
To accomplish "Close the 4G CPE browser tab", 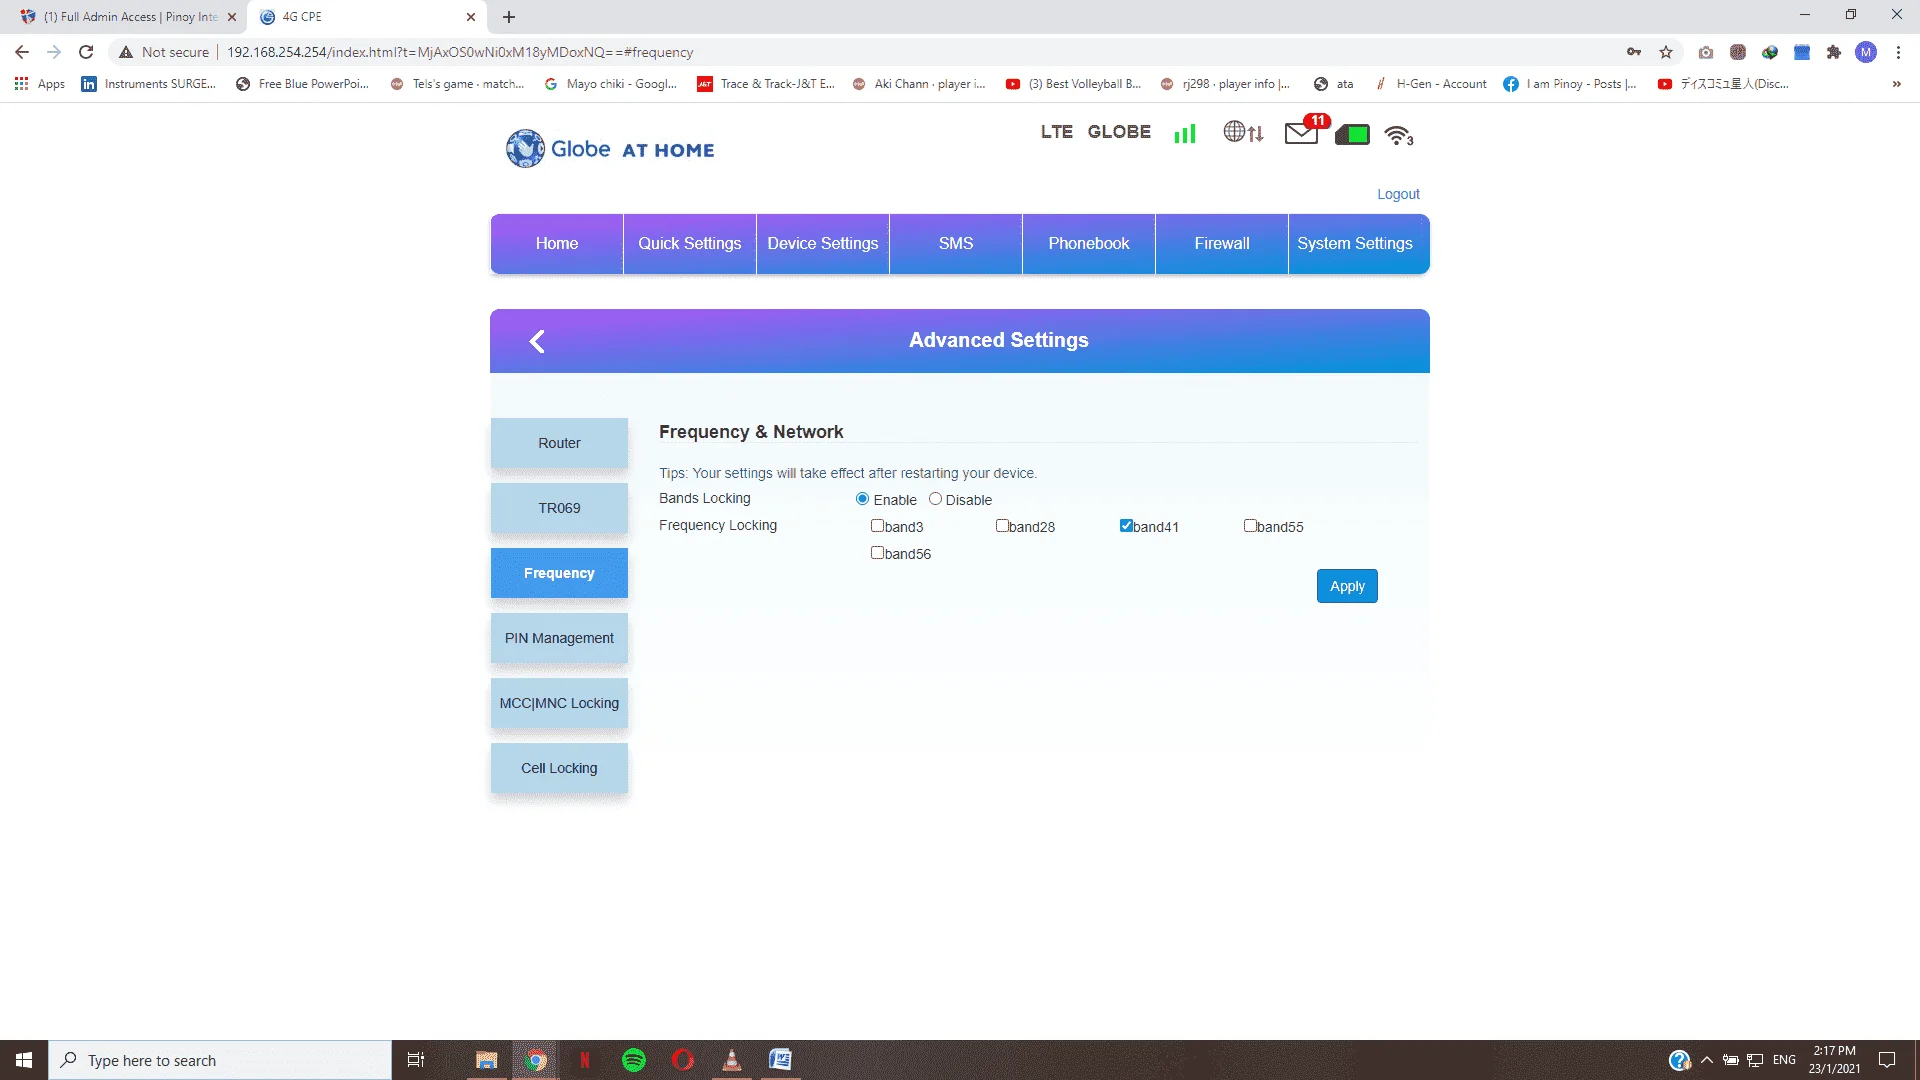I will coord(471,17).
